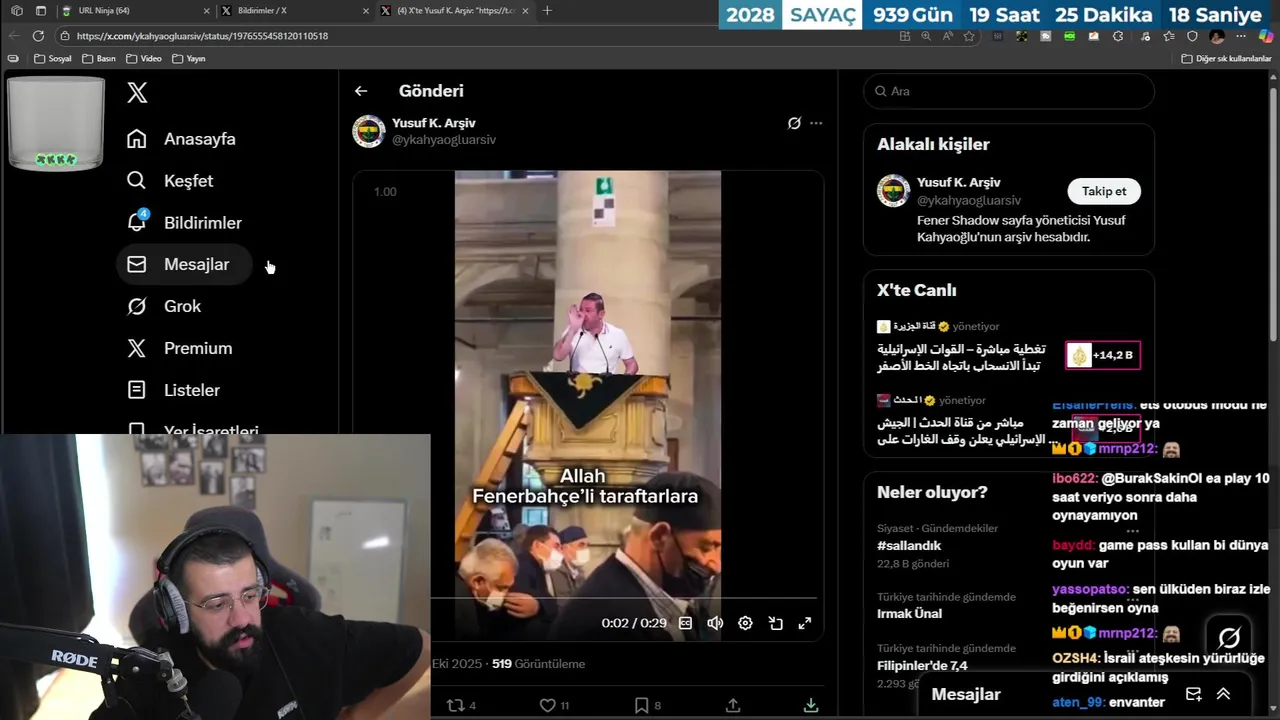The image size is (1280, 720).
Task: Open browser profile avatar
Action: click(x=1217, y=36)
